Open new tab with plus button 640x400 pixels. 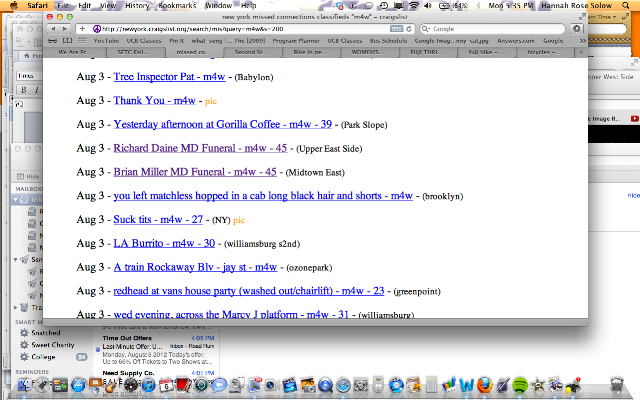[x=581, y=52]
